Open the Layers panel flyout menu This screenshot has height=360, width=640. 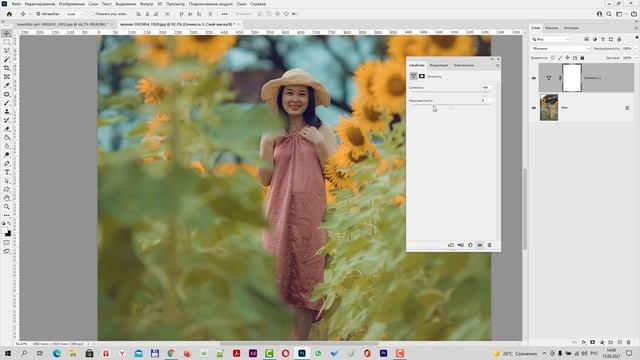(636, 28)
